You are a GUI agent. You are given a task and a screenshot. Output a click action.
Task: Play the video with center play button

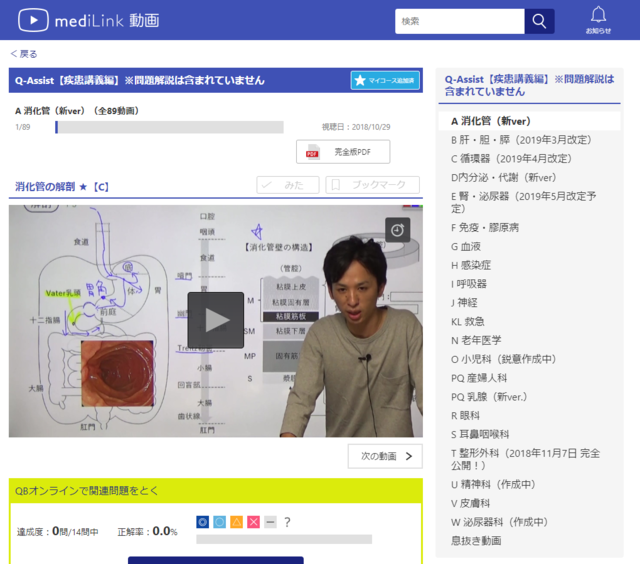point(216,320)
